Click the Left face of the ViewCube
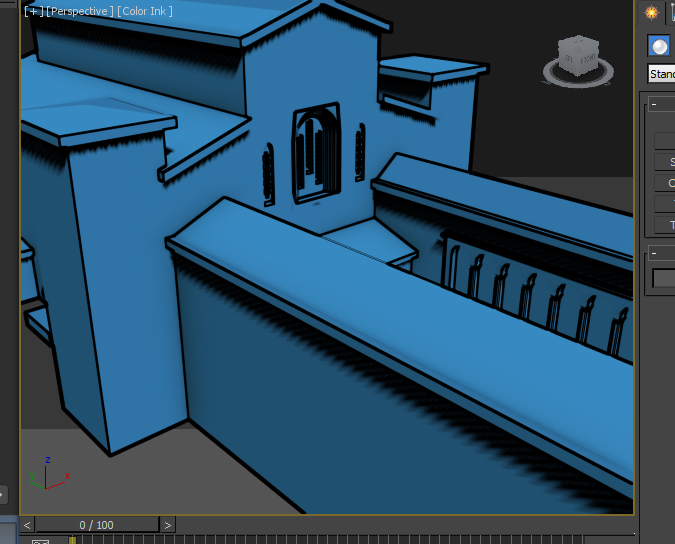Viewport: 675px width, 544px height. 569,59
